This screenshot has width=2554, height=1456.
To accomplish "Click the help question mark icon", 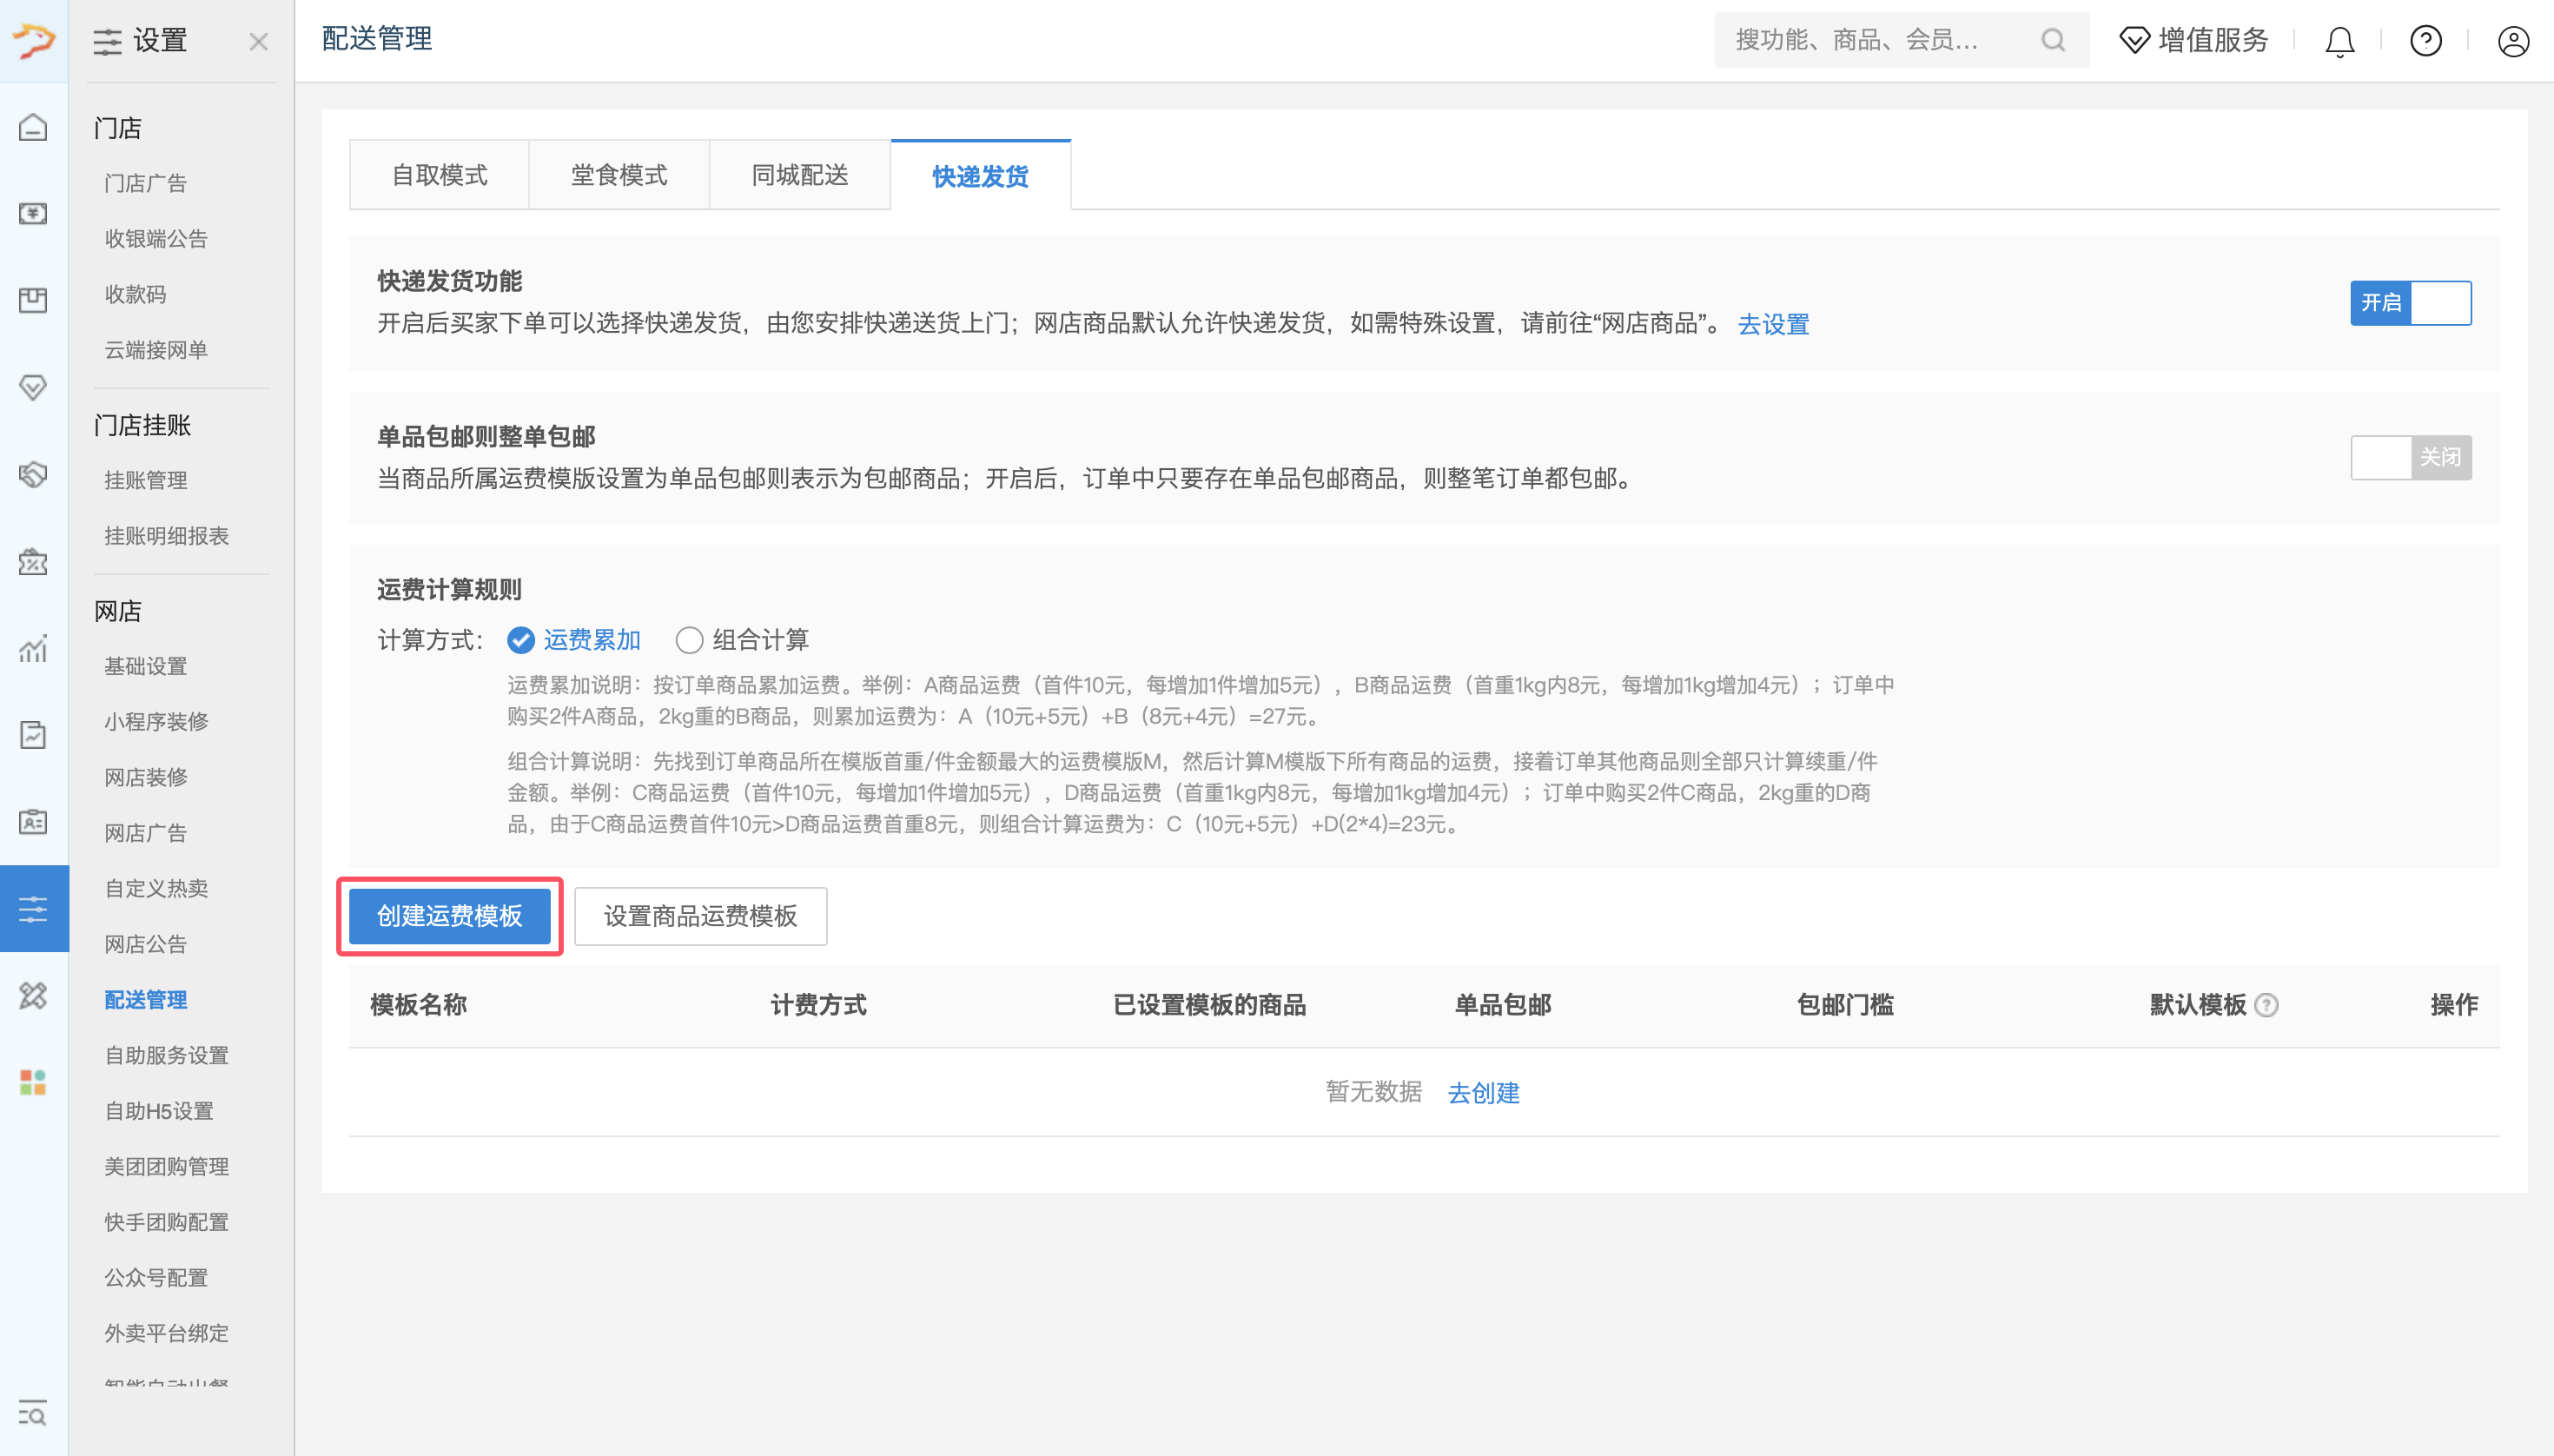I will tap(2425, 41).
